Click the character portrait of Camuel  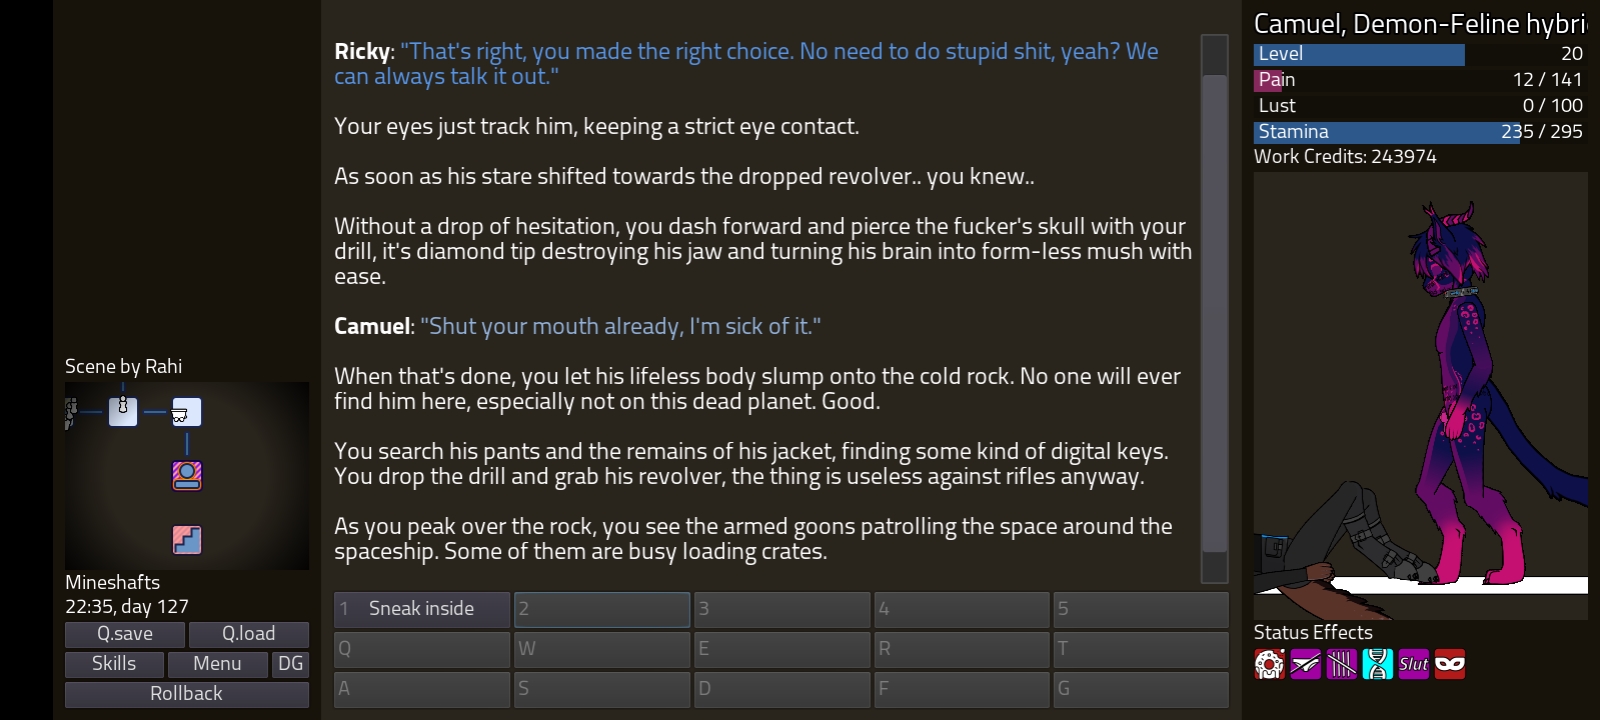pos(1421,396)
